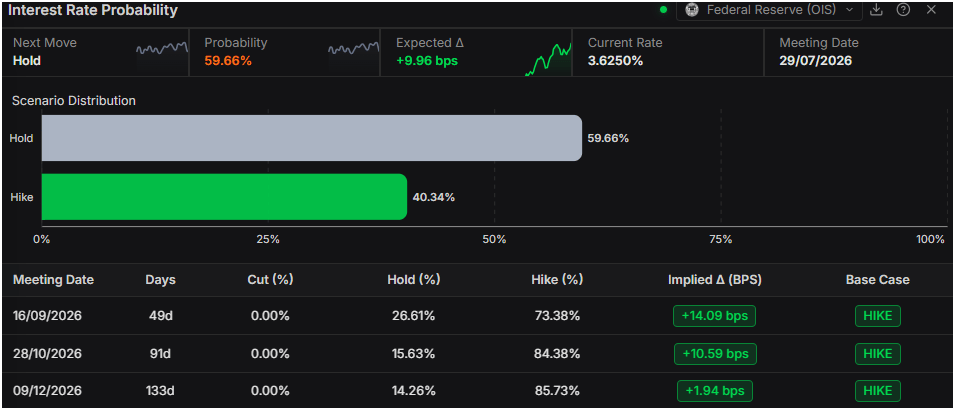955x410 pixels.
Task: Click HIKE badge for 28/10/2026 row
Action: click(878, 354)
